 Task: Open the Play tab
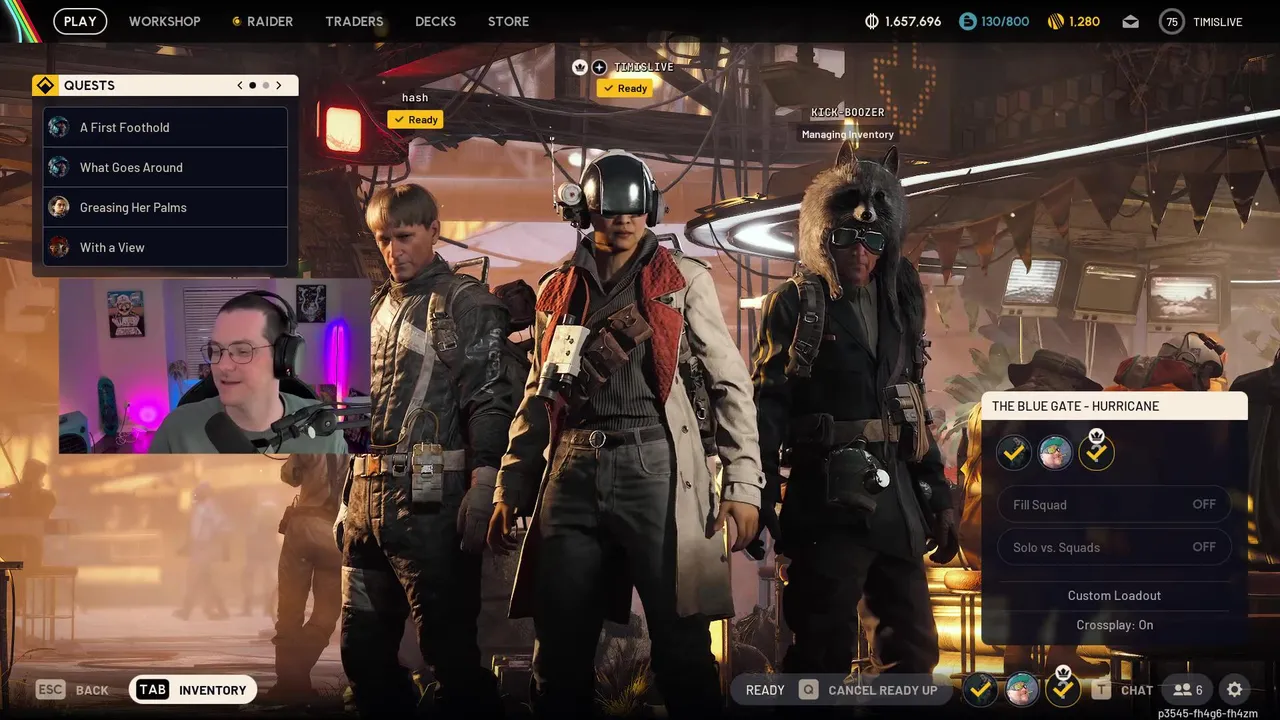click(x=80, y=21)
